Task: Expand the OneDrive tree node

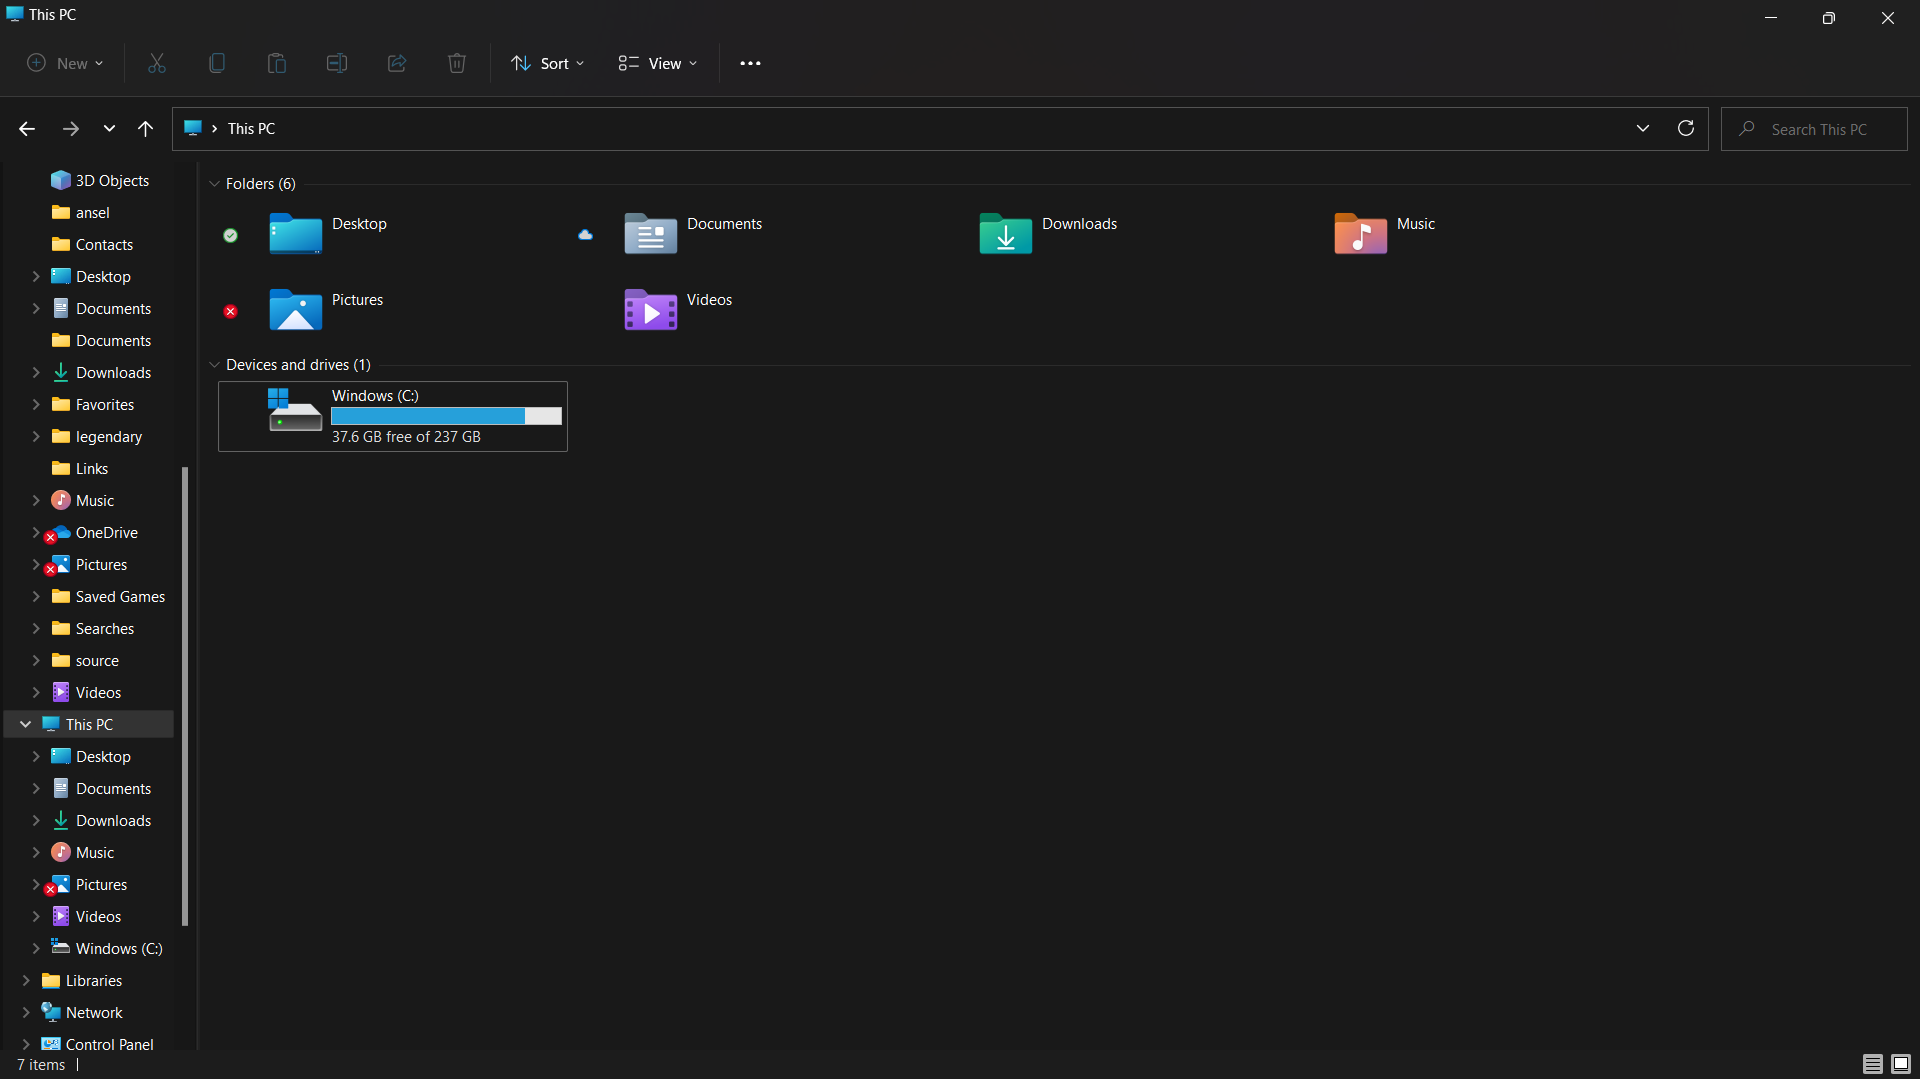Action: (36, 532)
